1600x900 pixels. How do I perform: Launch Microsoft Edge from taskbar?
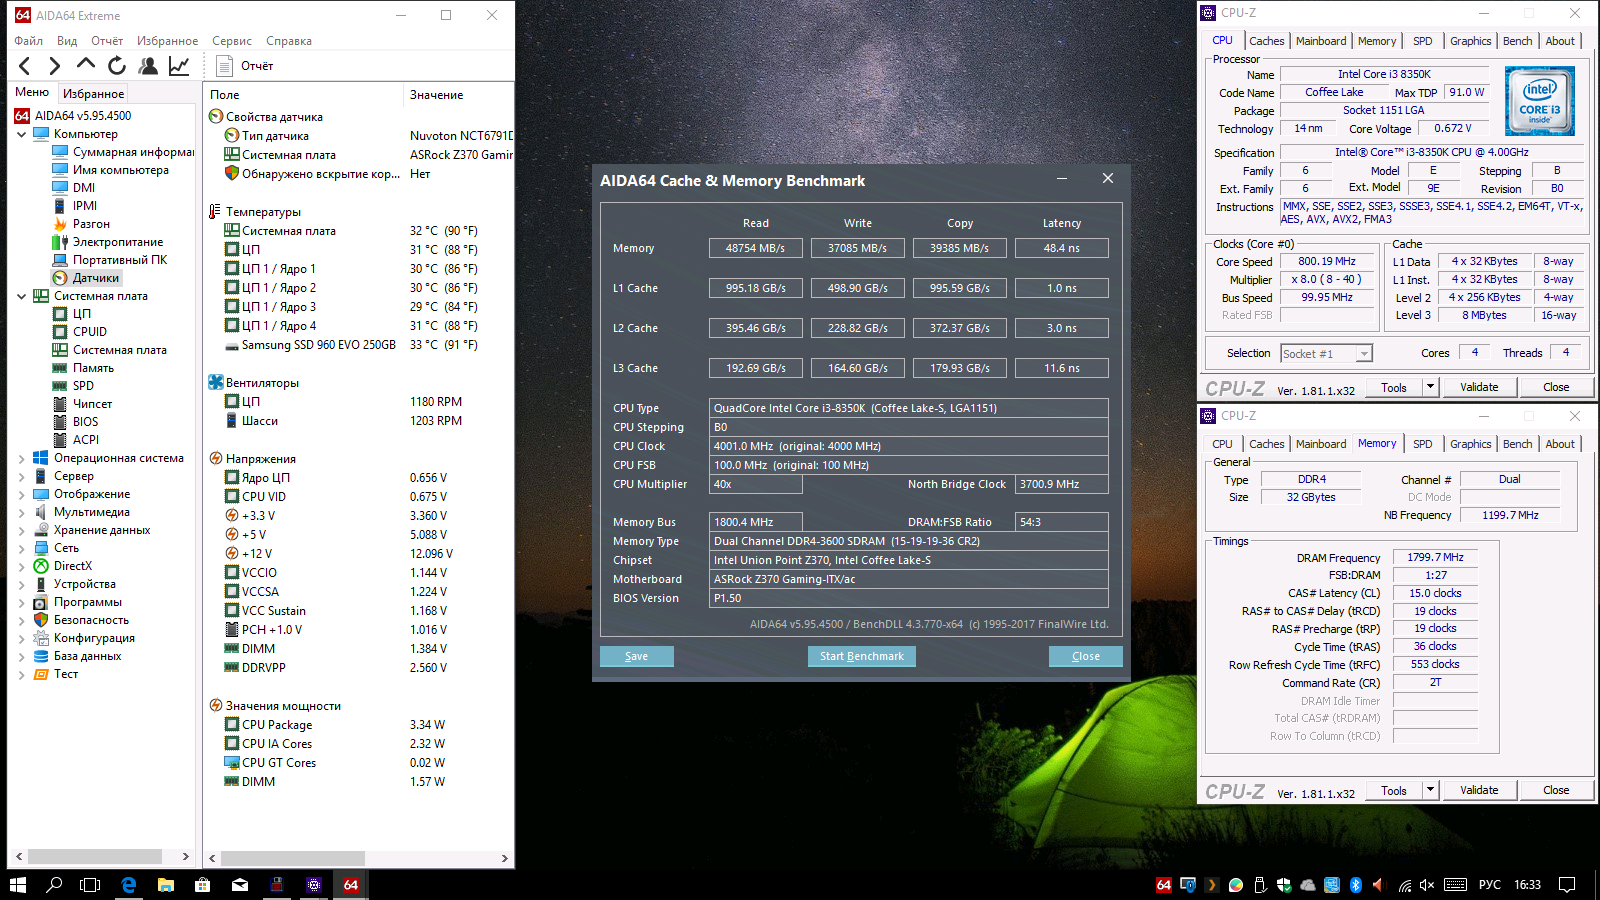[128, 885]
